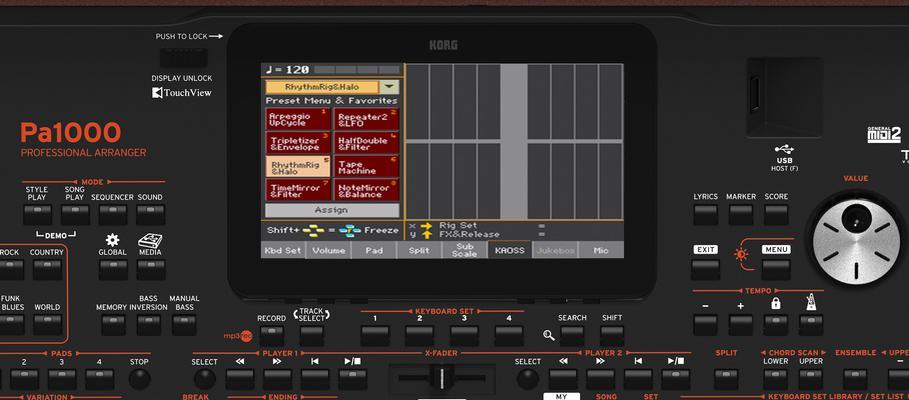Switch to the Split tab on display
This screenshot has width=909, height=400.
coord(419,250)
